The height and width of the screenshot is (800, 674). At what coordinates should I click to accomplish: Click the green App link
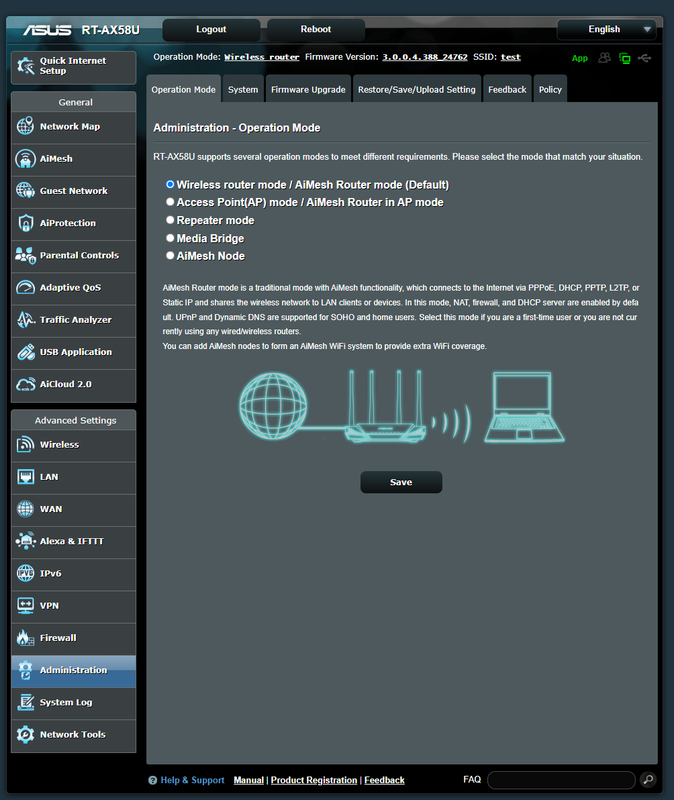click(x=580, y=58)
